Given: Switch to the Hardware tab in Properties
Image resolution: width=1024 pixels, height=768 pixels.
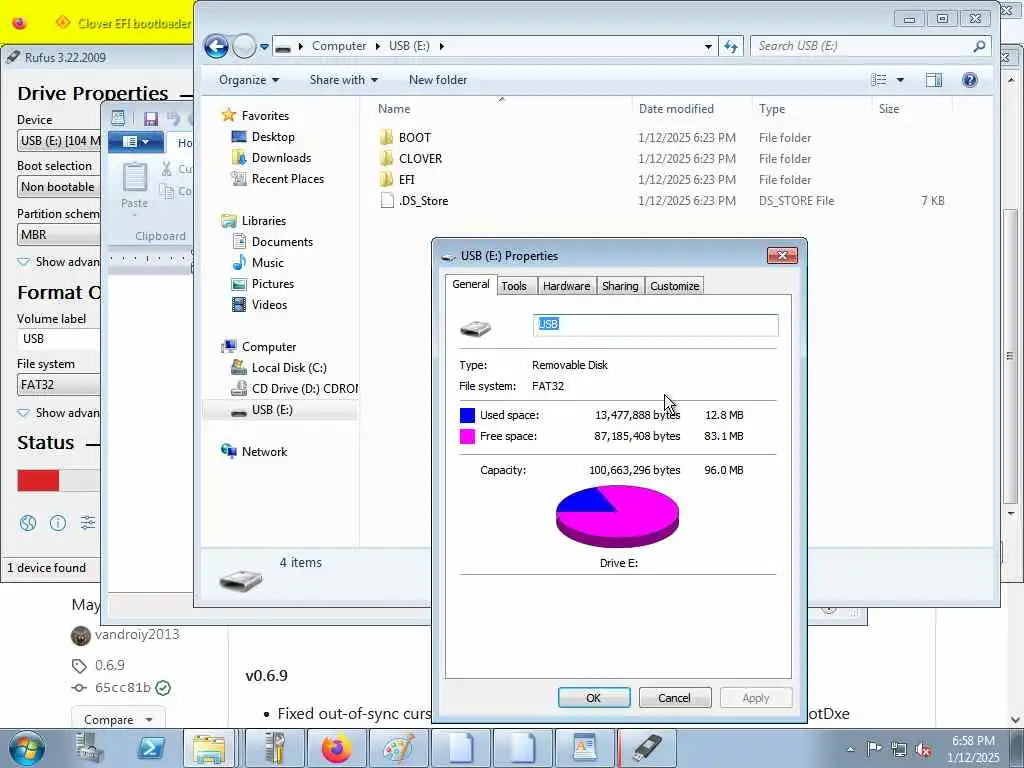Looking at the screenshot, I should 566,286.
